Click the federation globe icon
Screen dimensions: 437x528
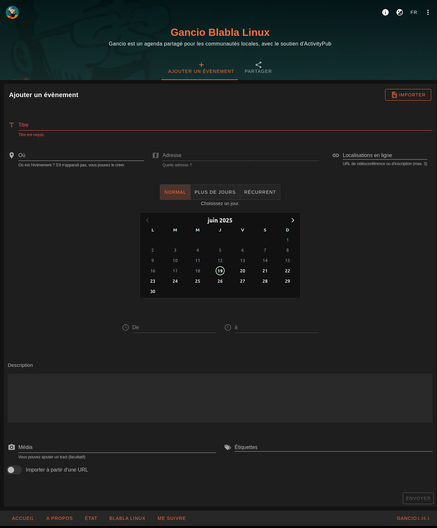click(x=399, y=12)
